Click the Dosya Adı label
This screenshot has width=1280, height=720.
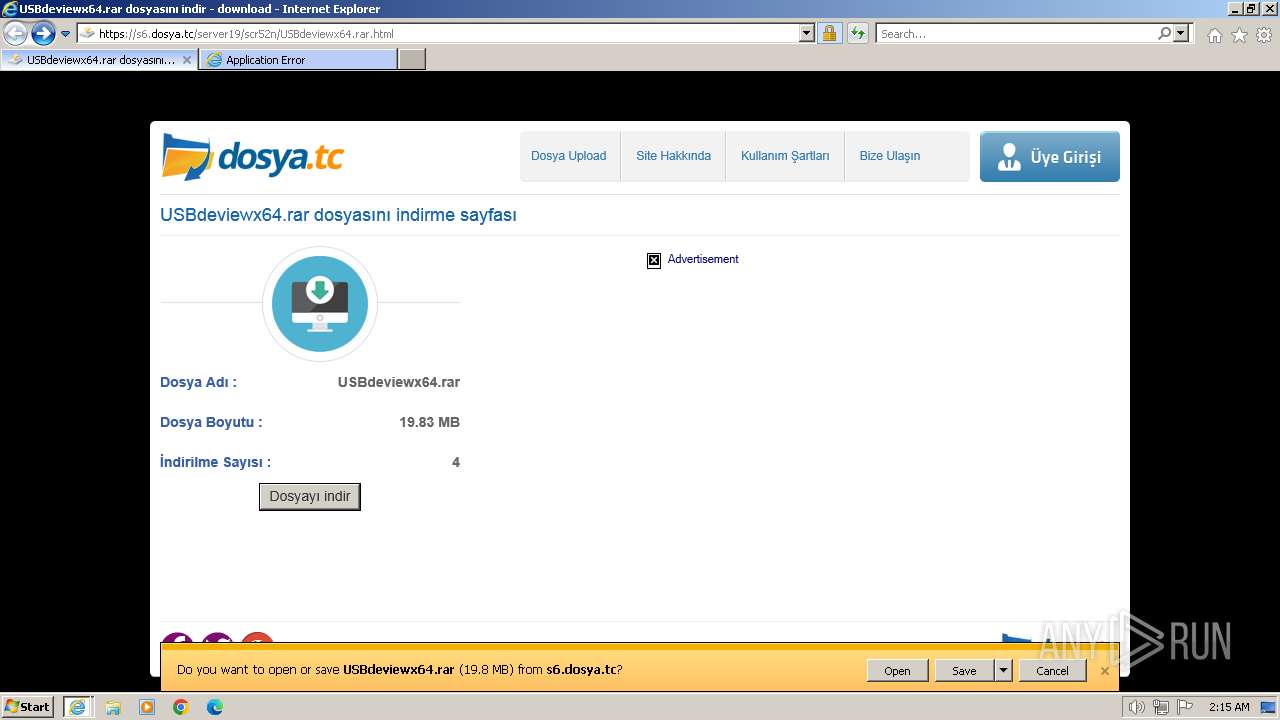[198, 382]
